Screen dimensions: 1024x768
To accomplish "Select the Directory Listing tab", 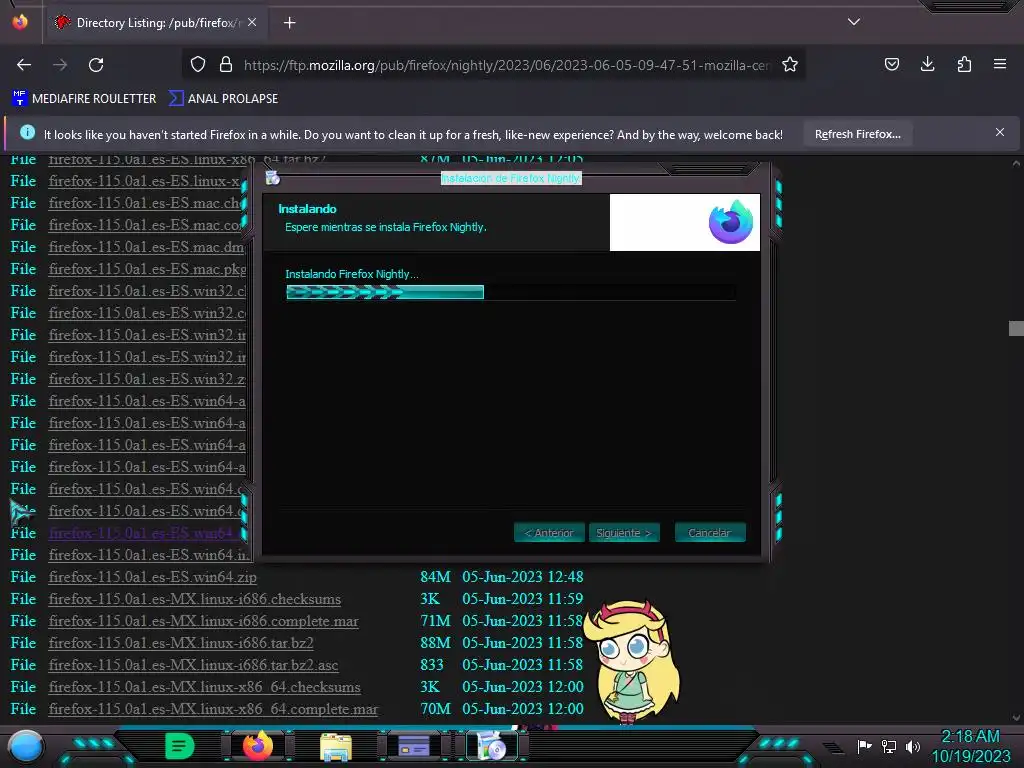I will pos(155,23).
